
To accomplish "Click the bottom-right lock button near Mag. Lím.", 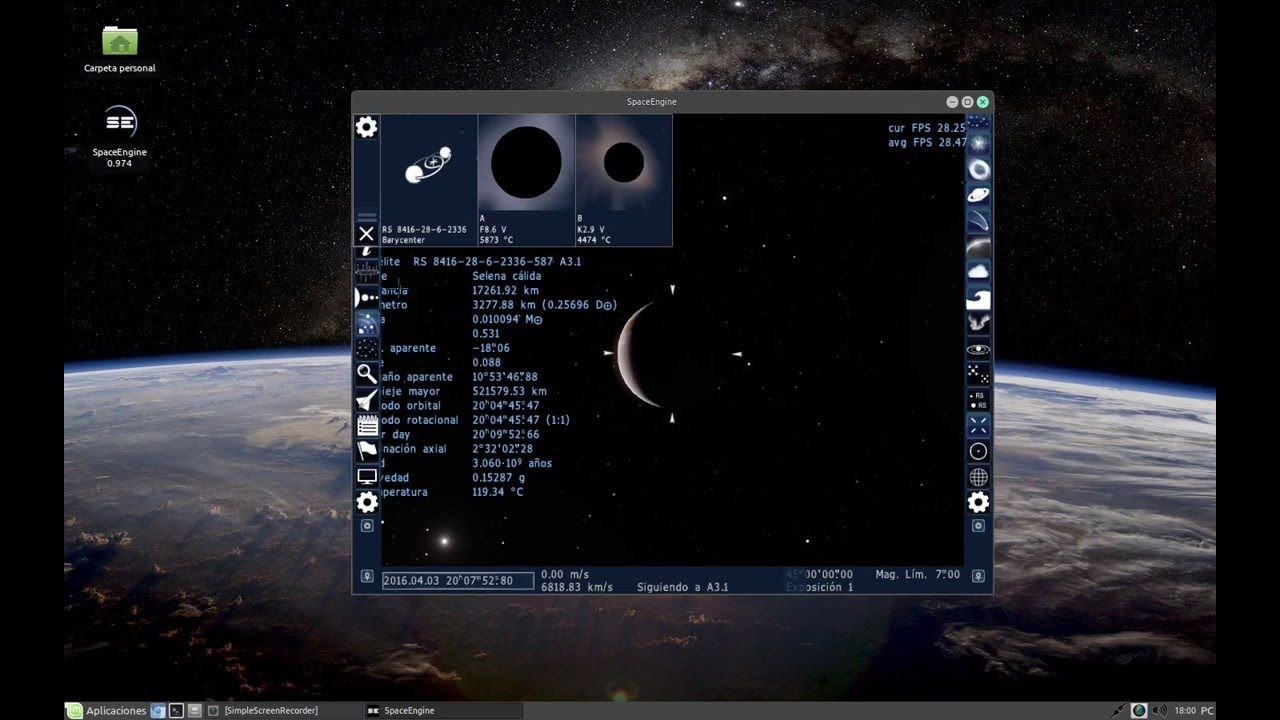I will click(x=978, y=576).
